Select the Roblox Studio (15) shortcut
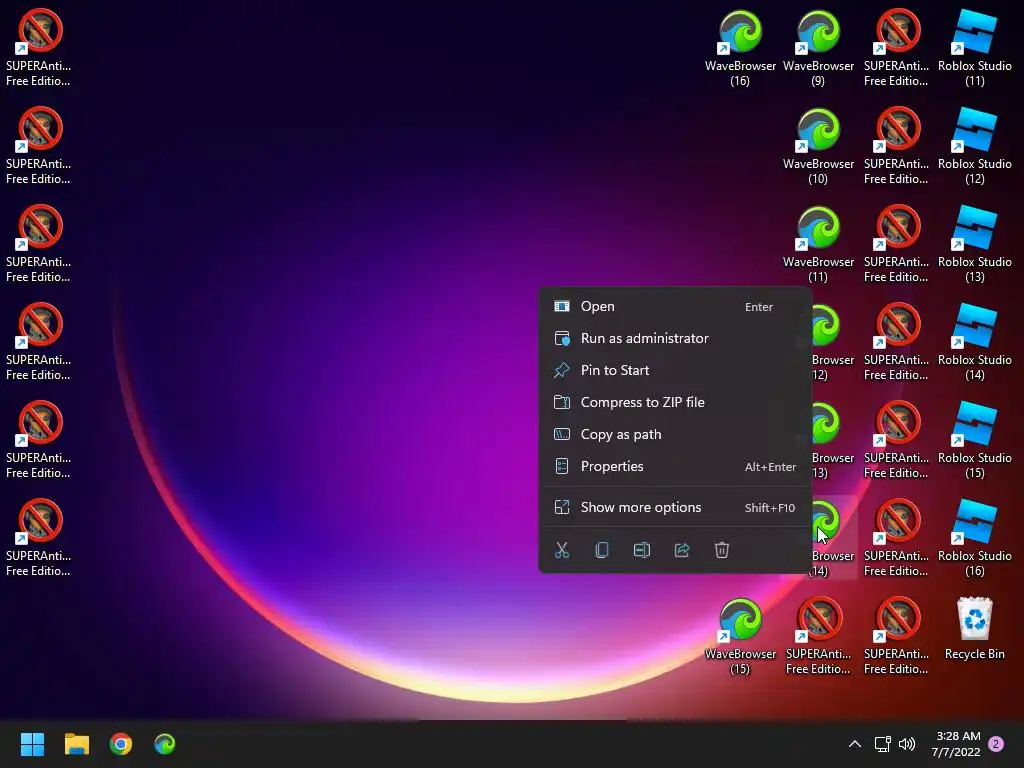The width and height of the screenshot is (1024, 768). tap(974, 440)
